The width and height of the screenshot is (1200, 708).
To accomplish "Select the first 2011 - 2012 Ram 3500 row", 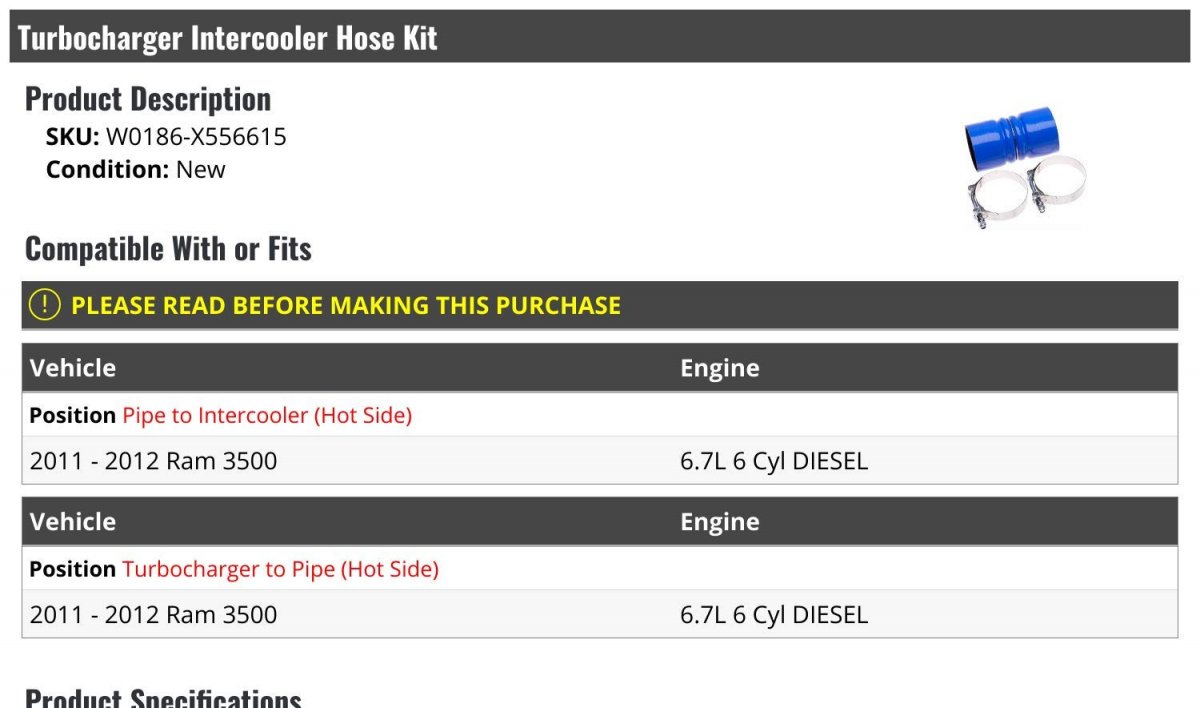I will 600,461.
